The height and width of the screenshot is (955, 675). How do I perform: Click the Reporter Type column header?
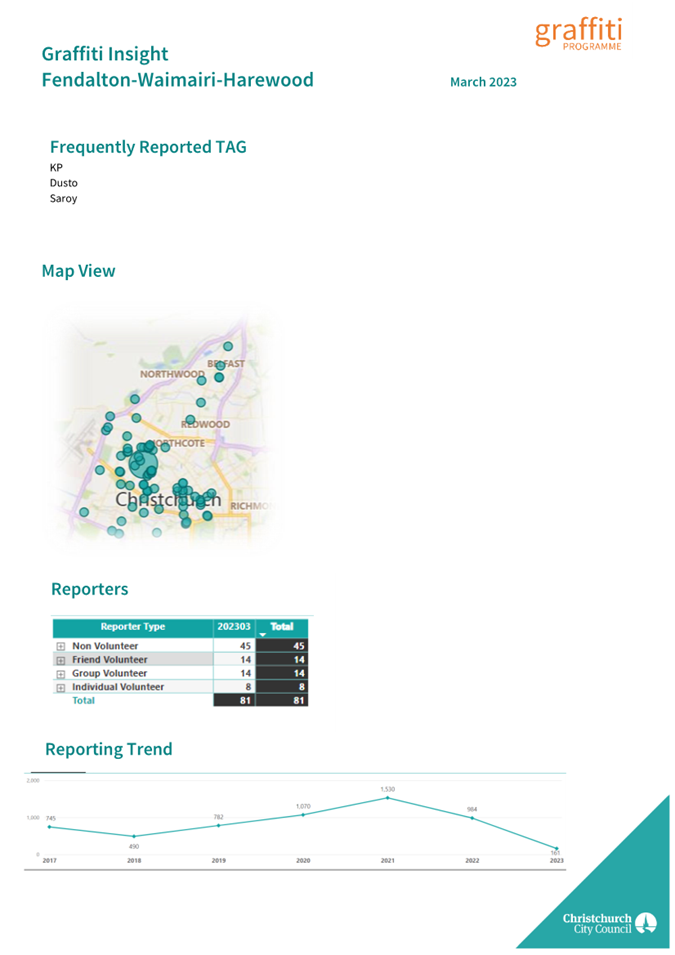click(133, 627)
